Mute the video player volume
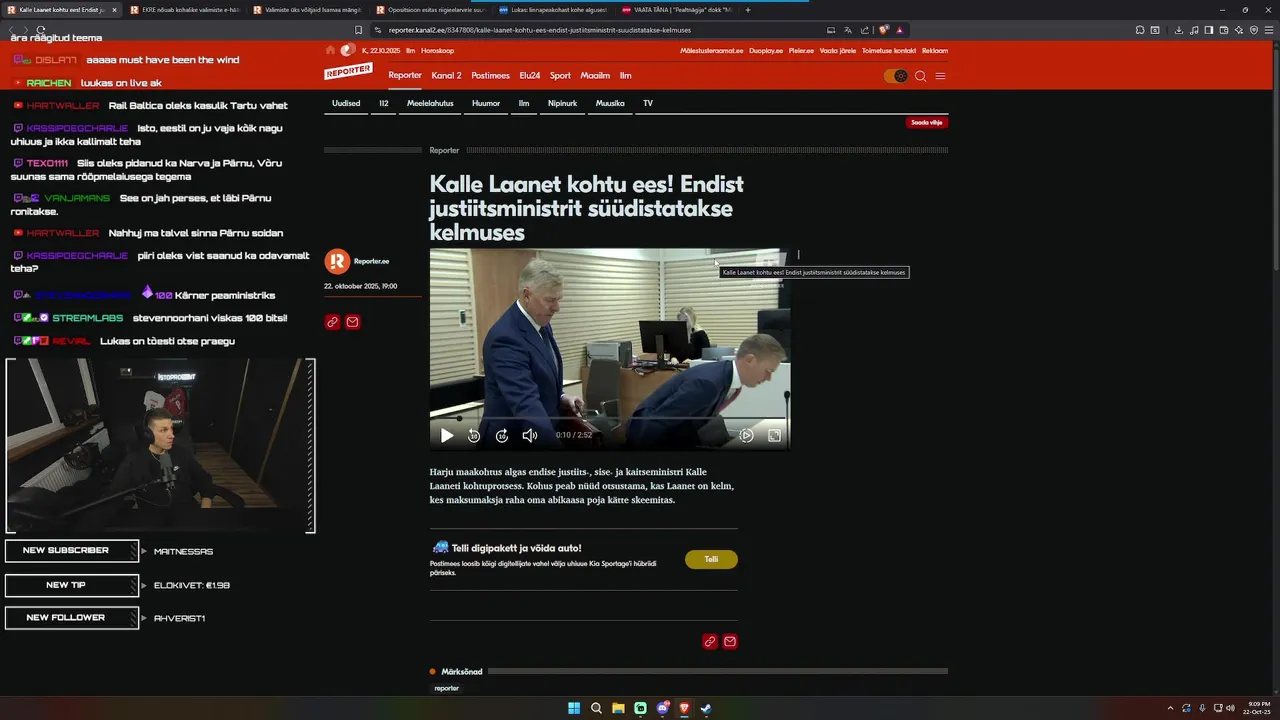This screenshot has width=1280, height=720. click(530, 435)
